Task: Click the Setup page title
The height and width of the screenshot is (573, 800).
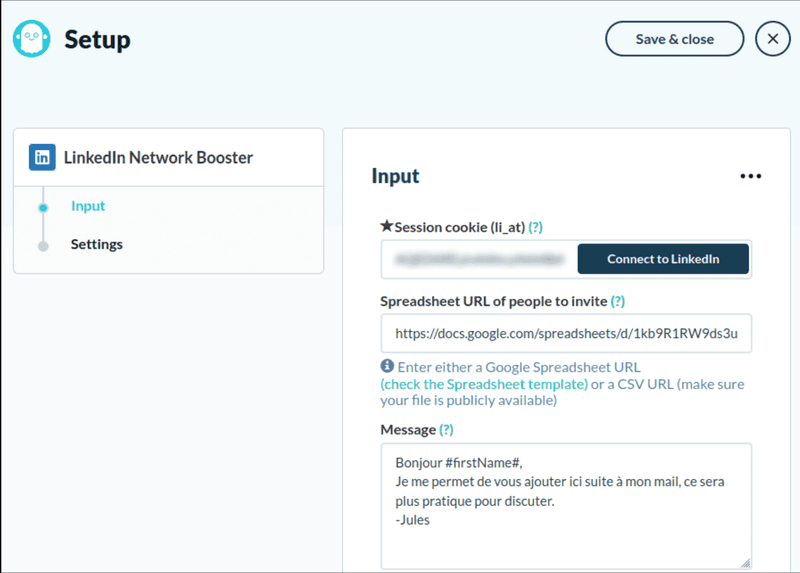Action: pos(97,39)
